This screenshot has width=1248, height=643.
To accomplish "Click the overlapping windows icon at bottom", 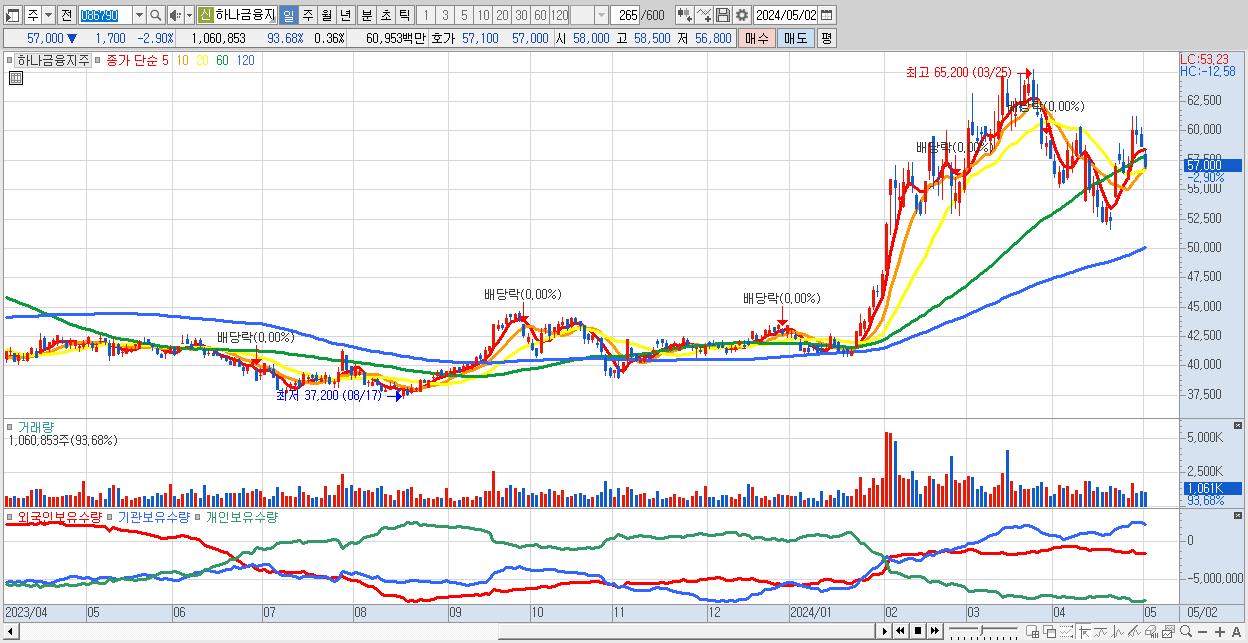I will [x=1049, y=631].
